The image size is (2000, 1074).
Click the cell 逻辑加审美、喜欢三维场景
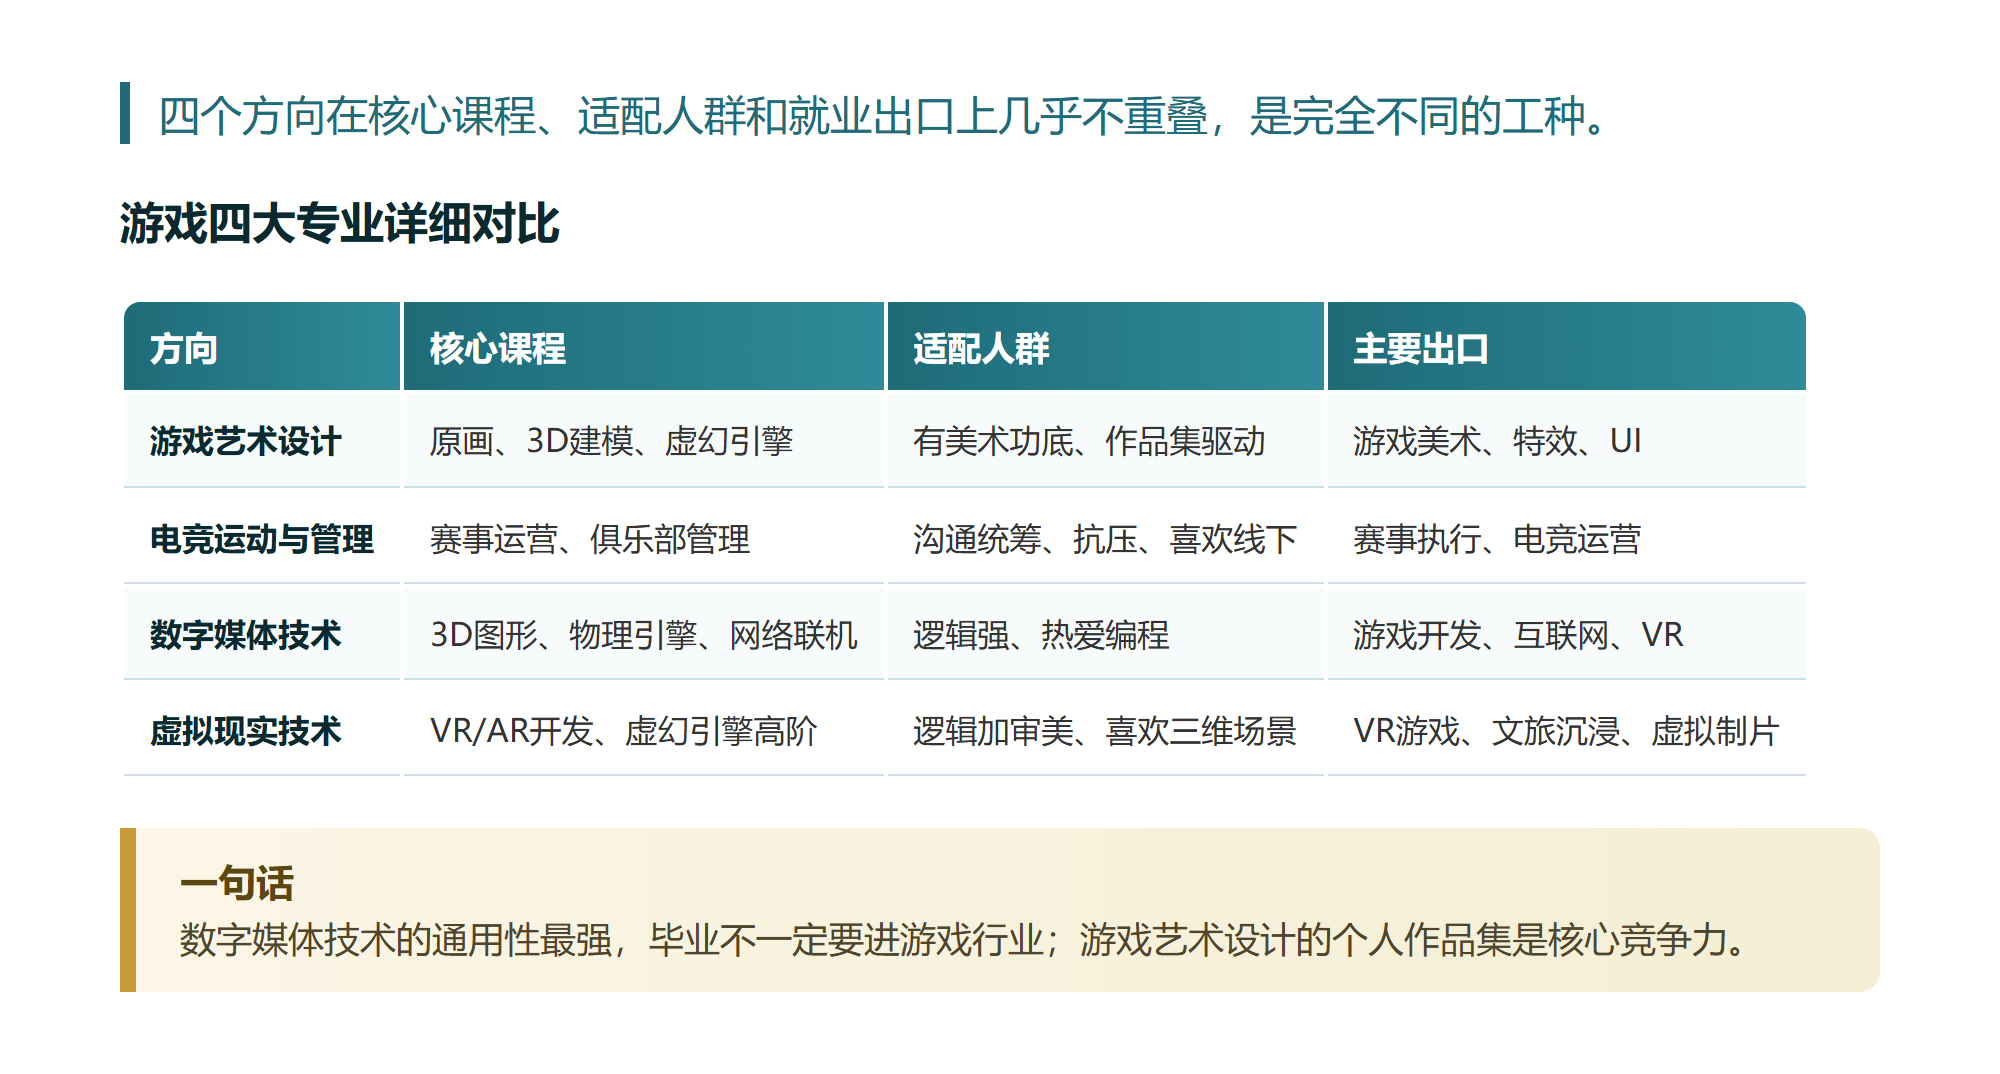pos(1106,730)
